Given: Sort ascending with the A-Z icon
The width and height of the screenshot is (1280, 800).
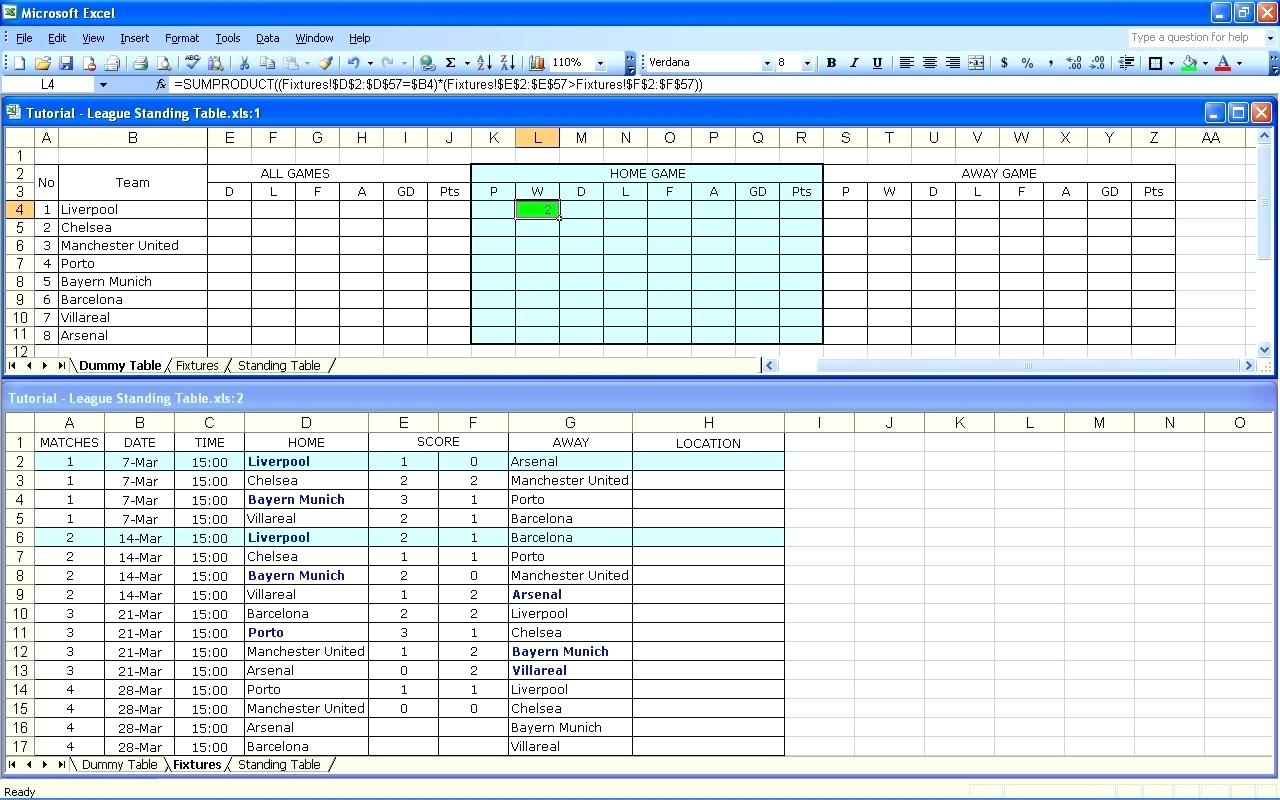Looking at the screenshot, I should pos(484,63).
